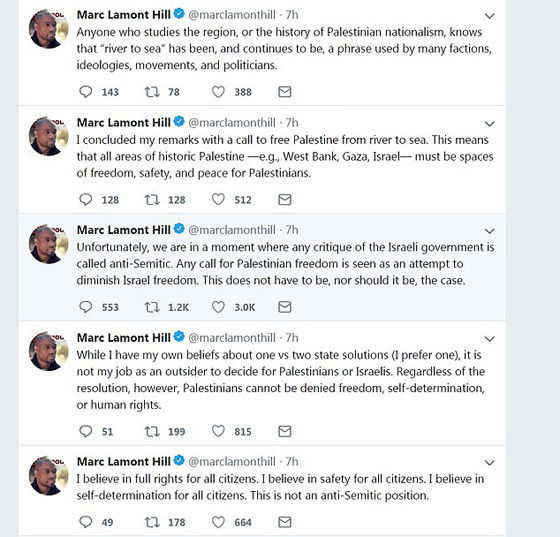Retweet the tweet with 1.2K retweets
The image size is (560, 537).
click(x=152, y=307)
